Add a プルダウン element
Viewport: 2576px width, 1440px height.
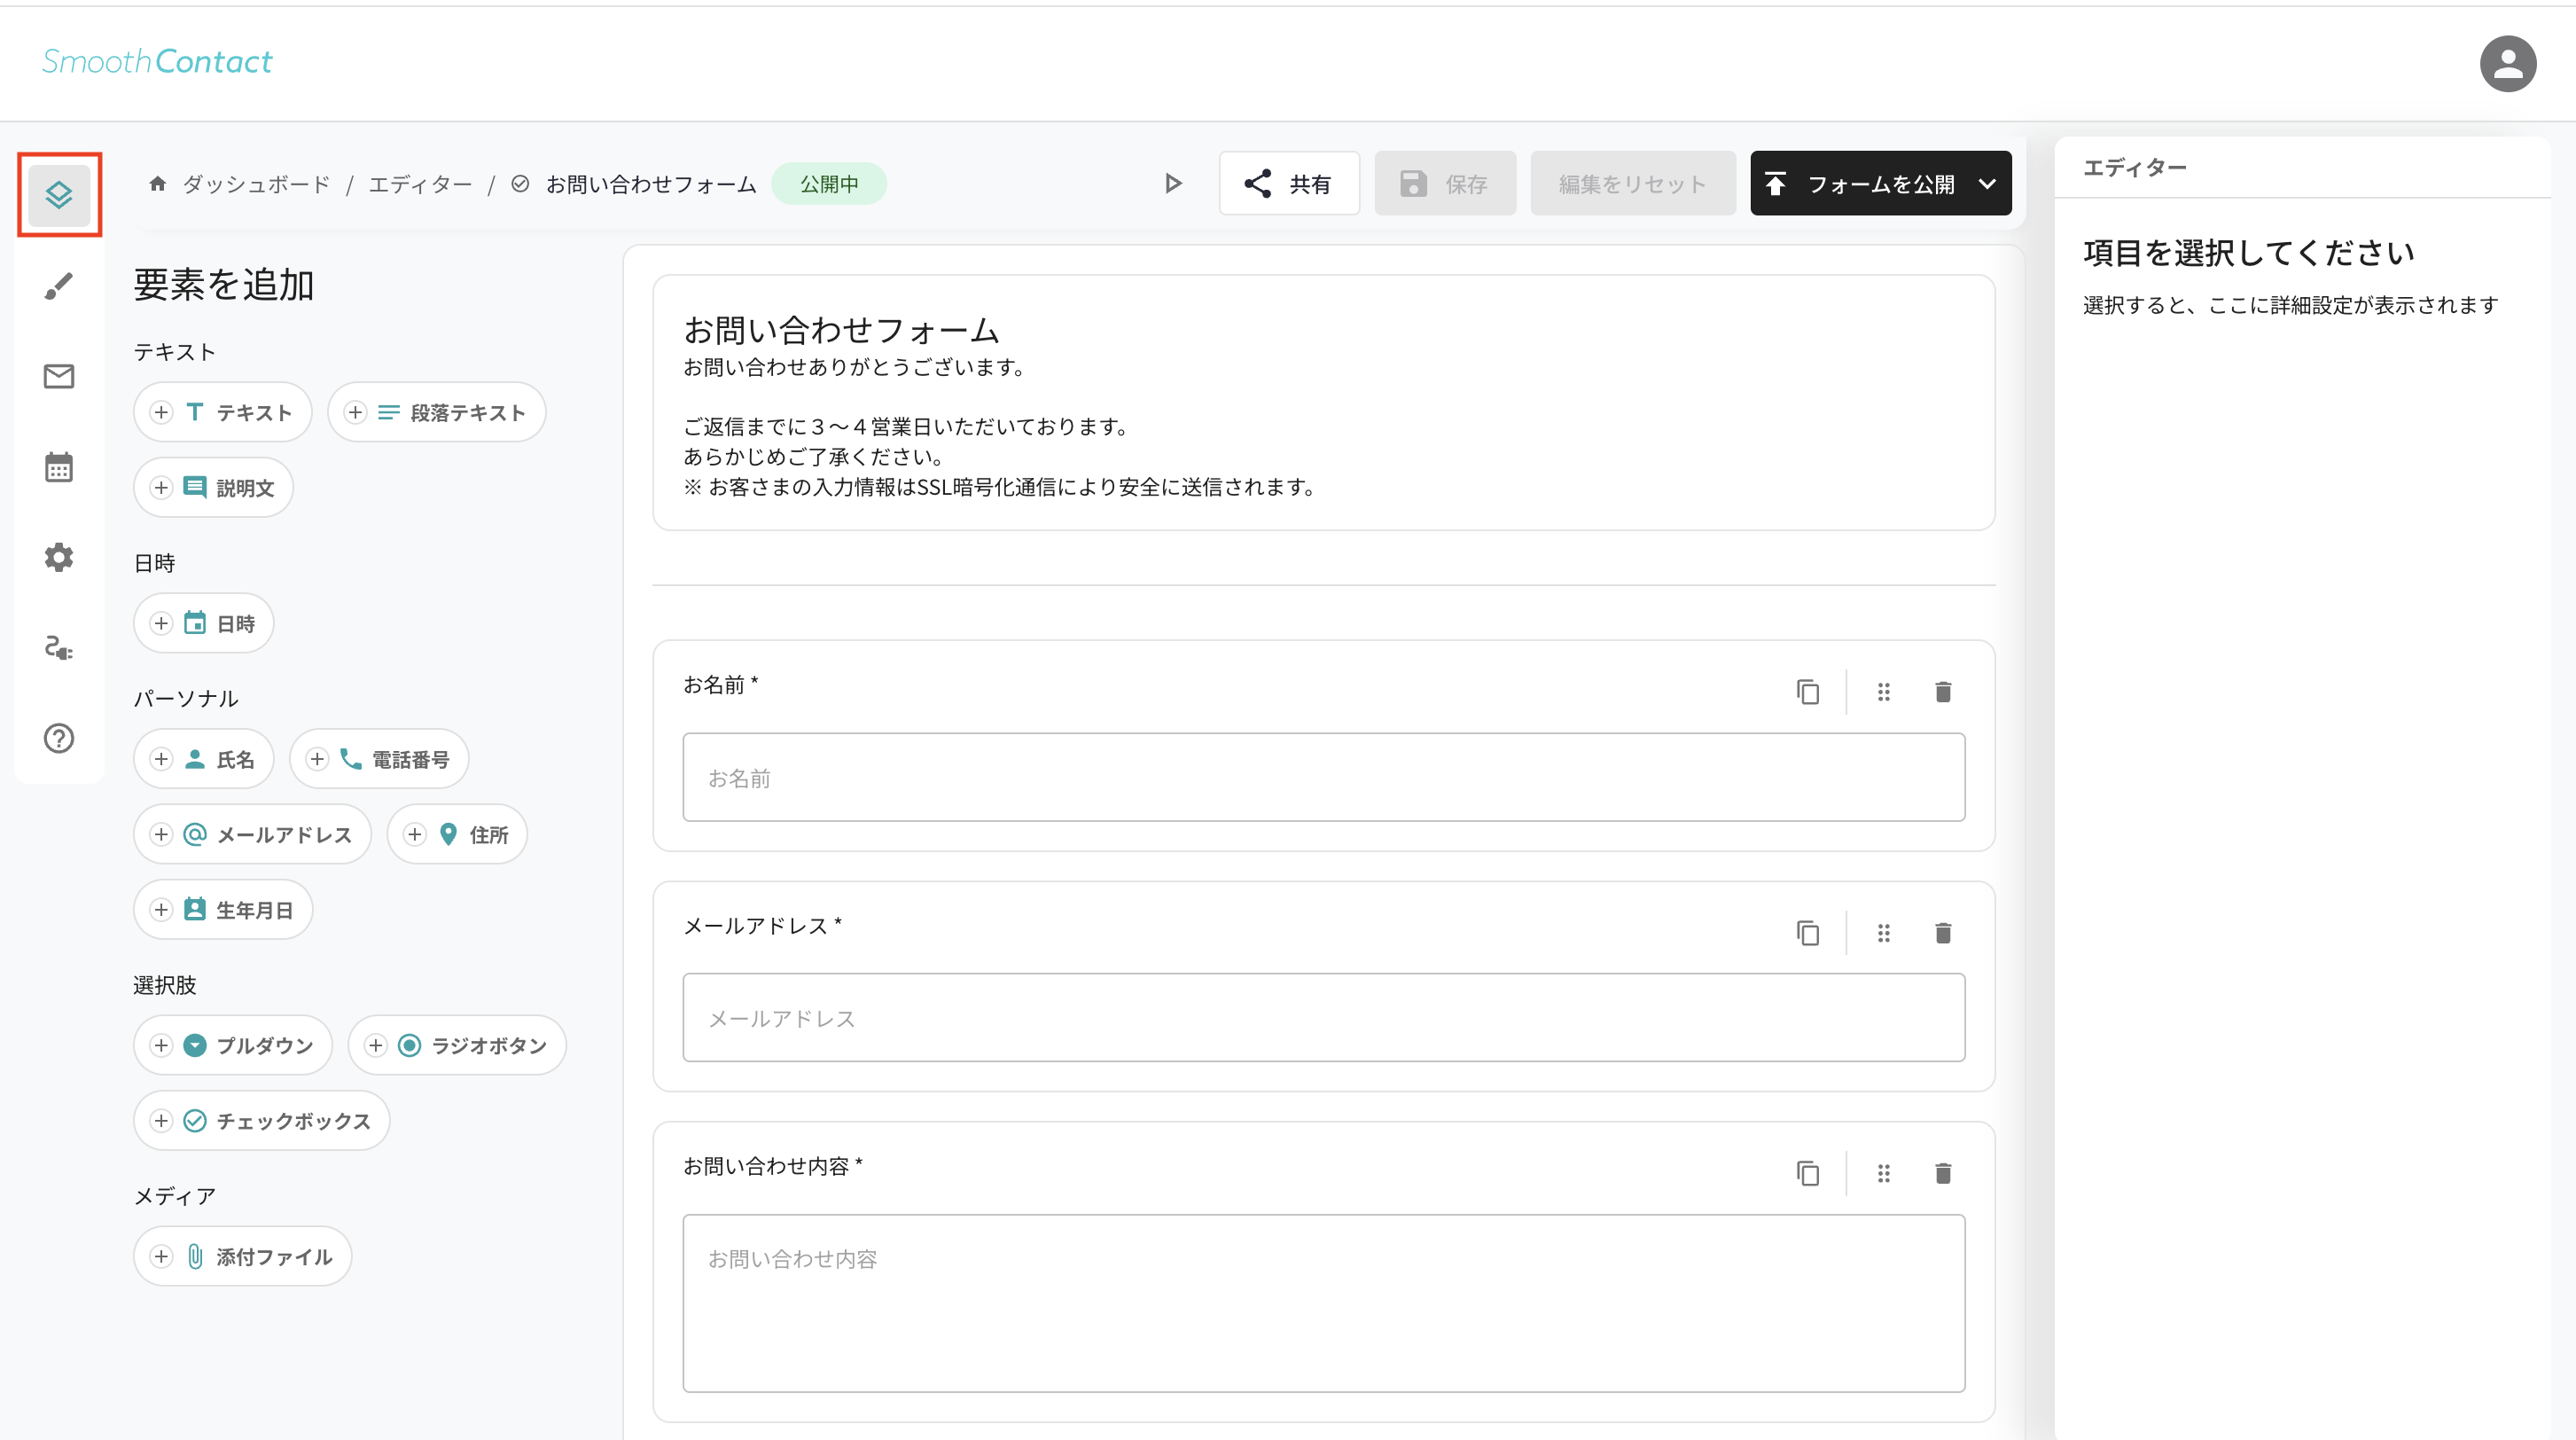tap(232, 1045)
